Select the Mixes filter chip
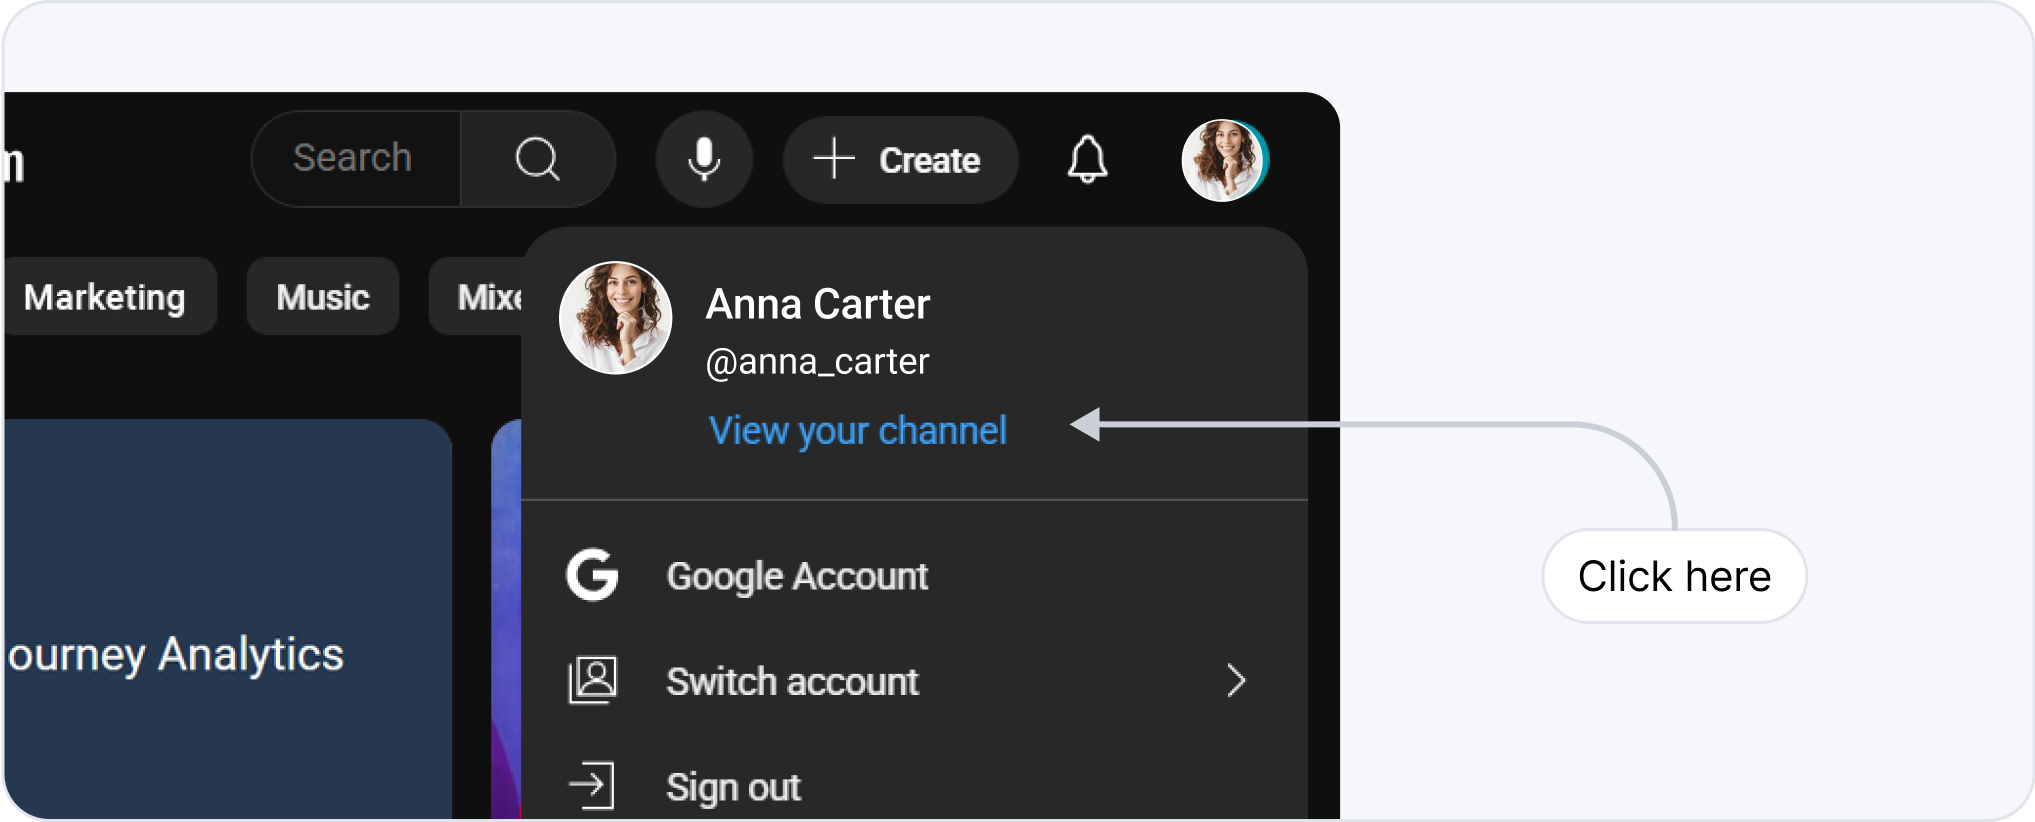2035x822 pixels. tap(476, 297)
